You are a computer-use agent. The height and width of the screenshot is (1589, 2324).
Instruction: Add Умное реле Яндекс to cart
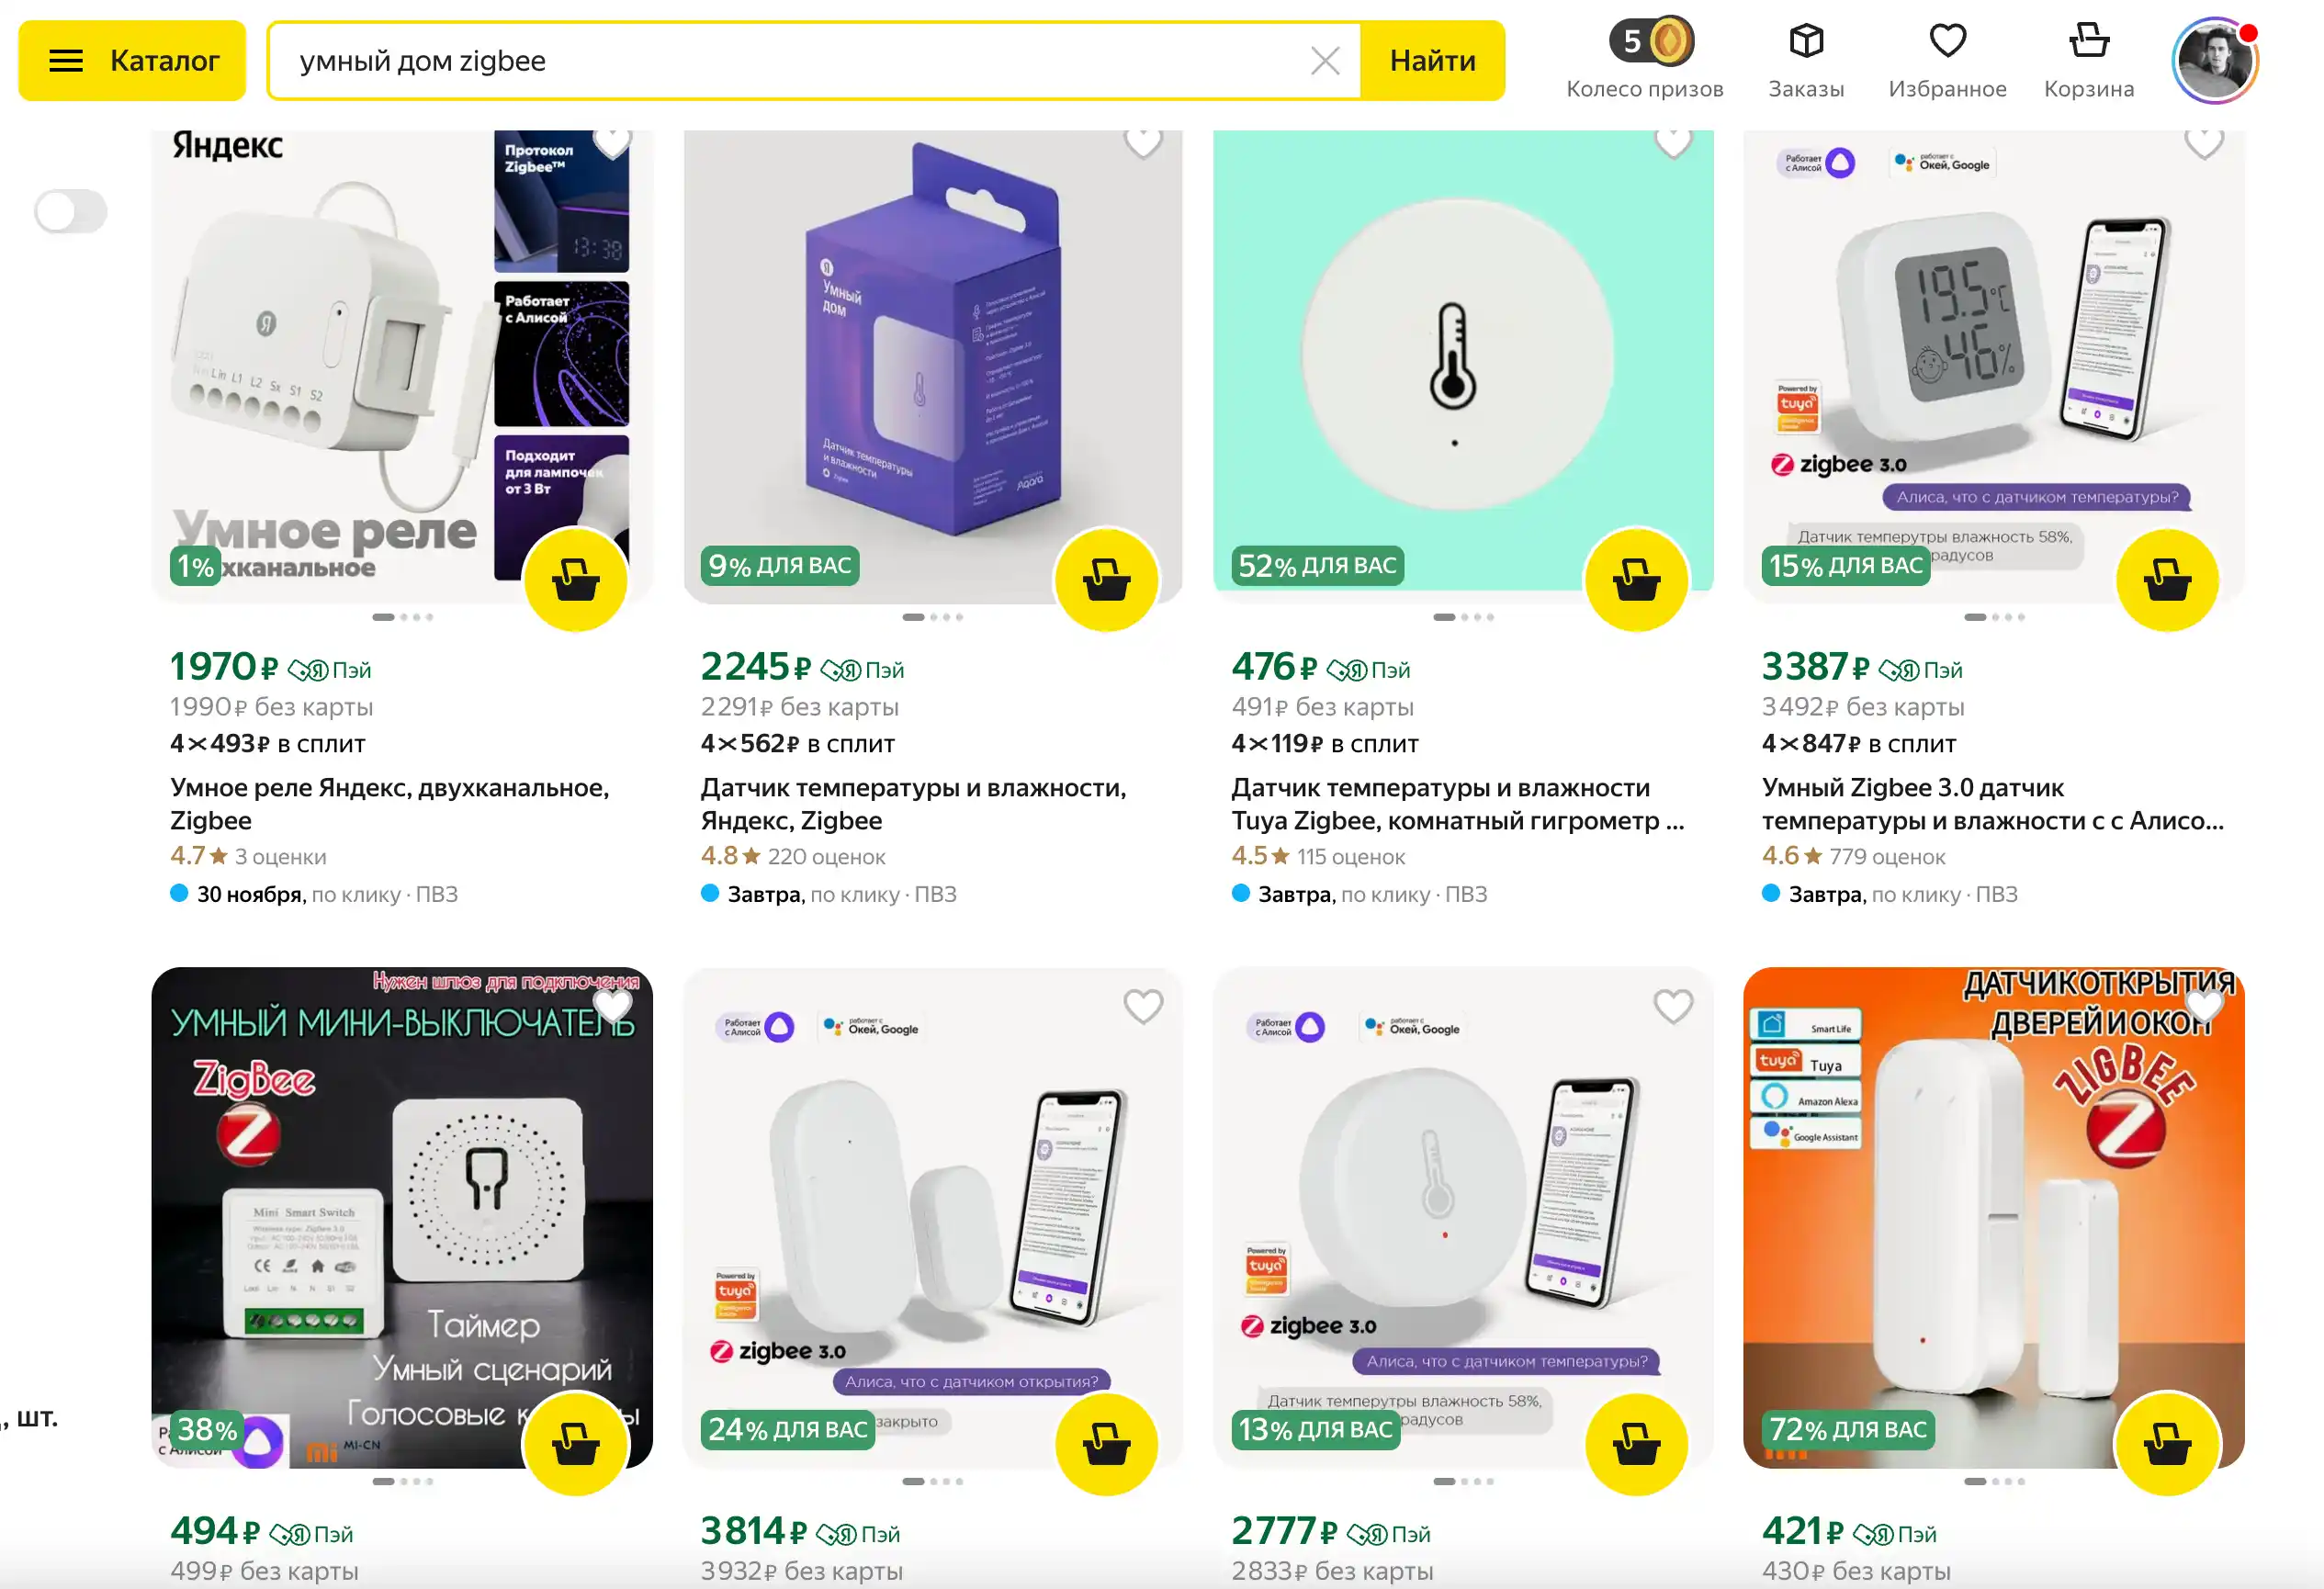[576, 580]
